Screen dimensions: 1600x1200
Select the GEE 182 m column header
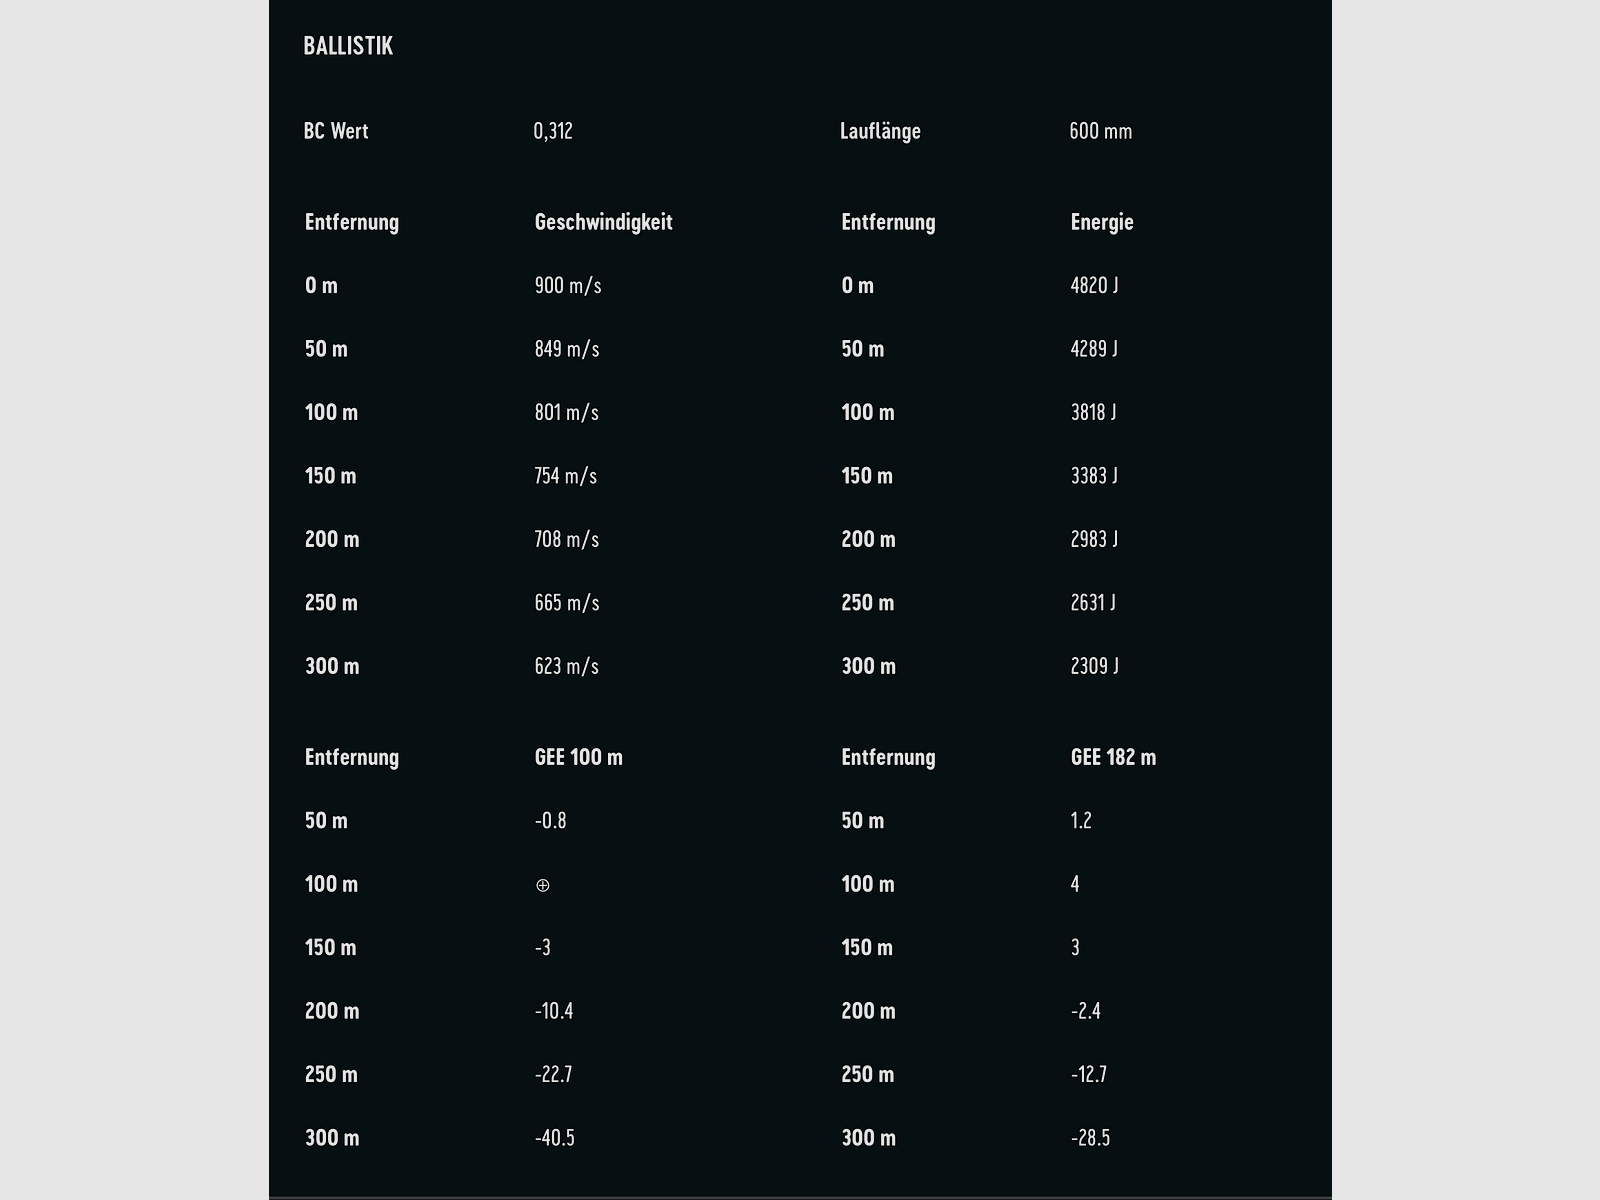1113,757
